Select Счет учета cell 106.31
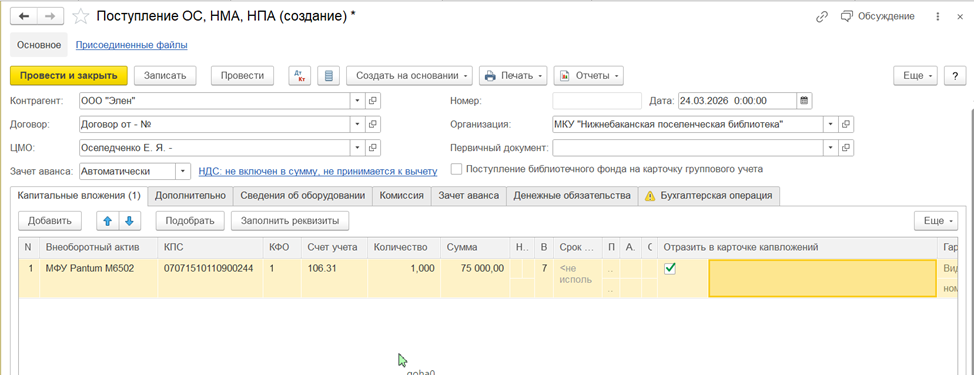This screenshot has width=974, height=375. point(334,278)
